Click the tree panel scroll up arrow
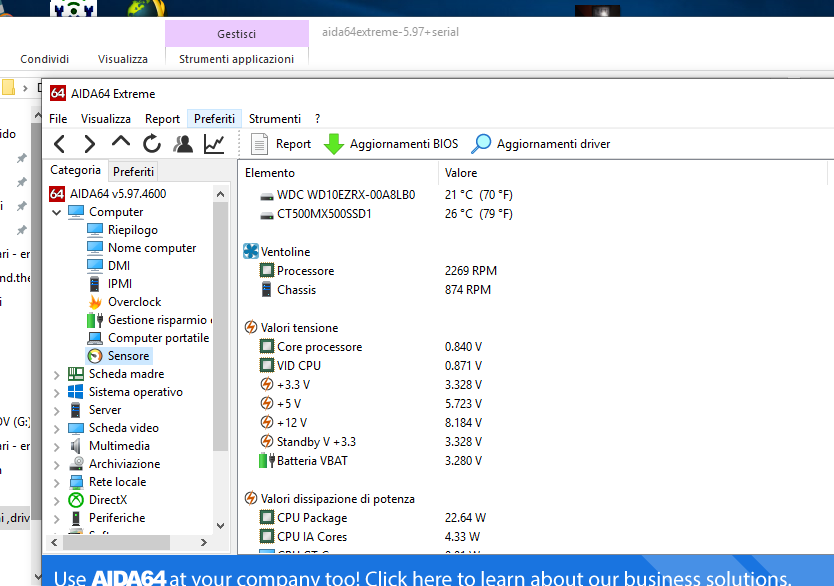 point(220,194)
